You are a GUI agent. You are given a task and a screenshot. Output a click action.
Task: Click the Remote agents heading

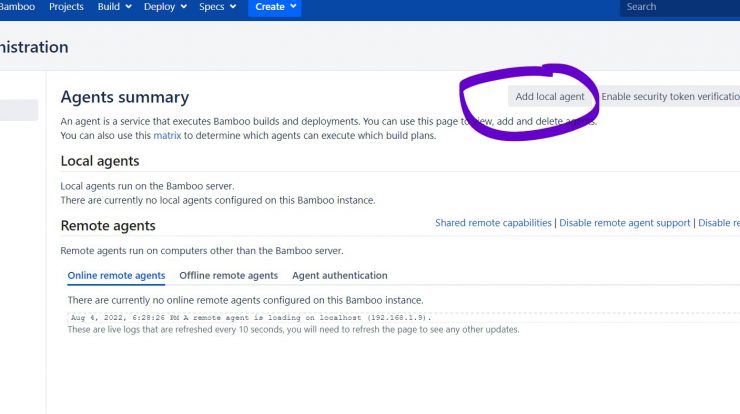(108, 226)
